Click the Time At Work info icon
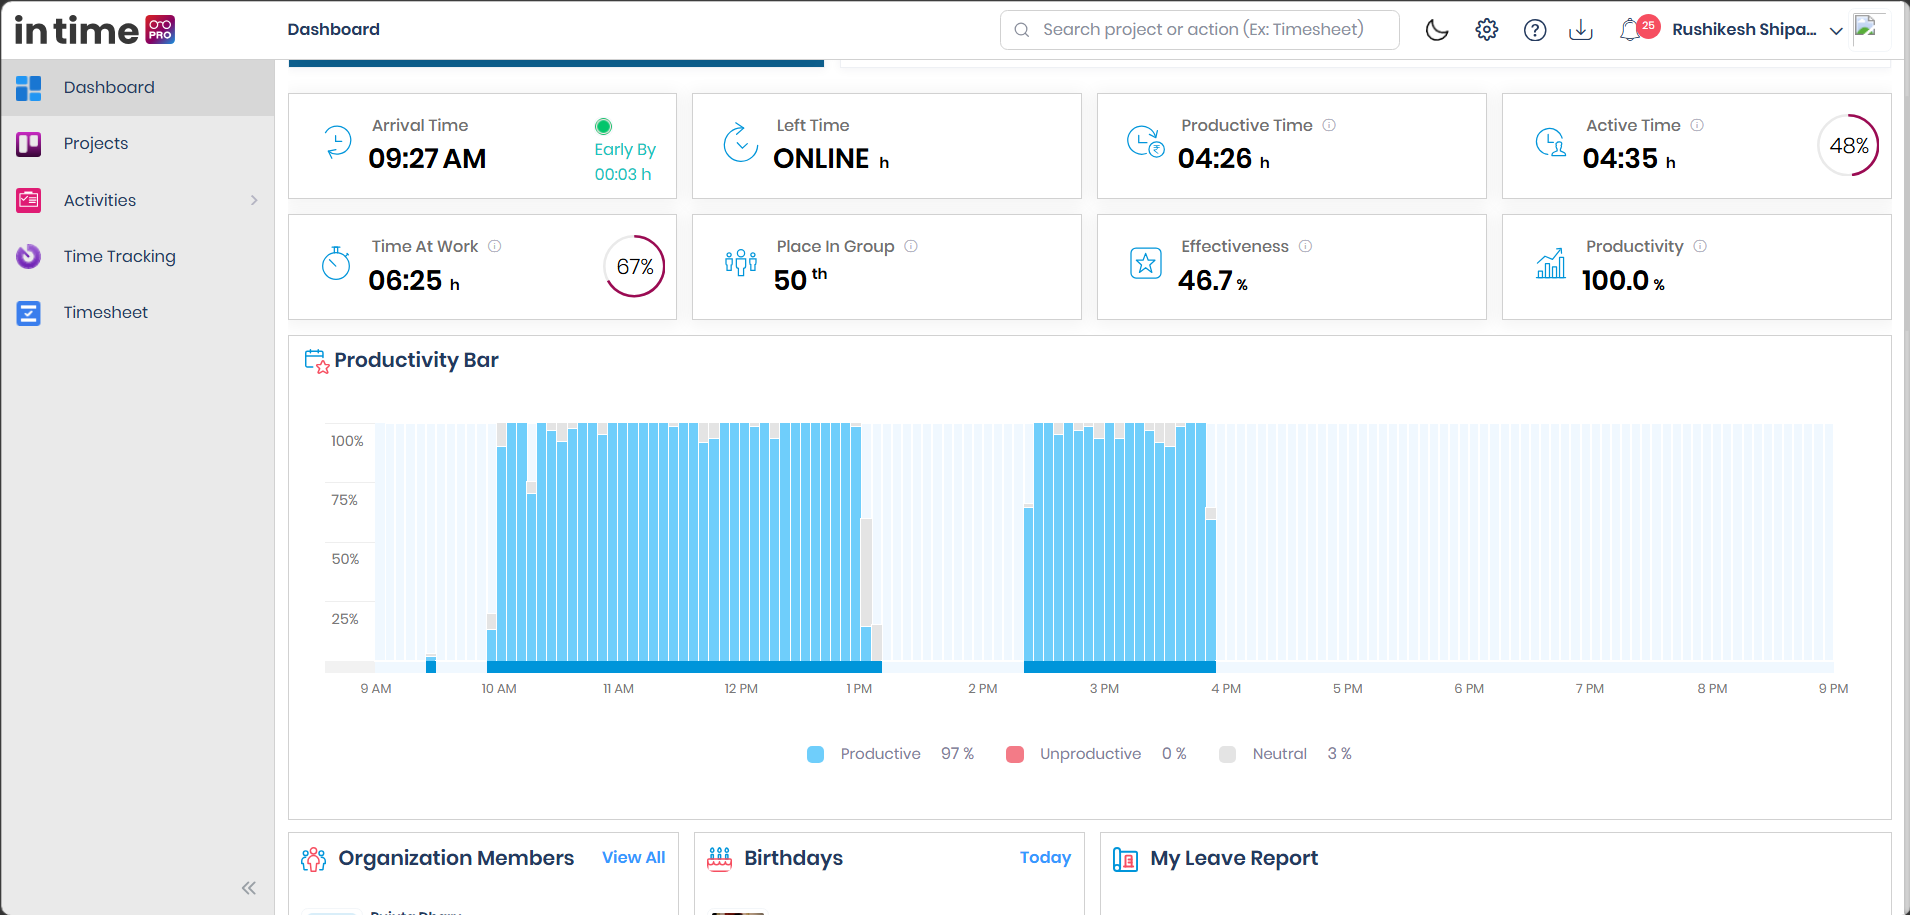This screenshot has height=915, width=1910. [x=495, y=246]
